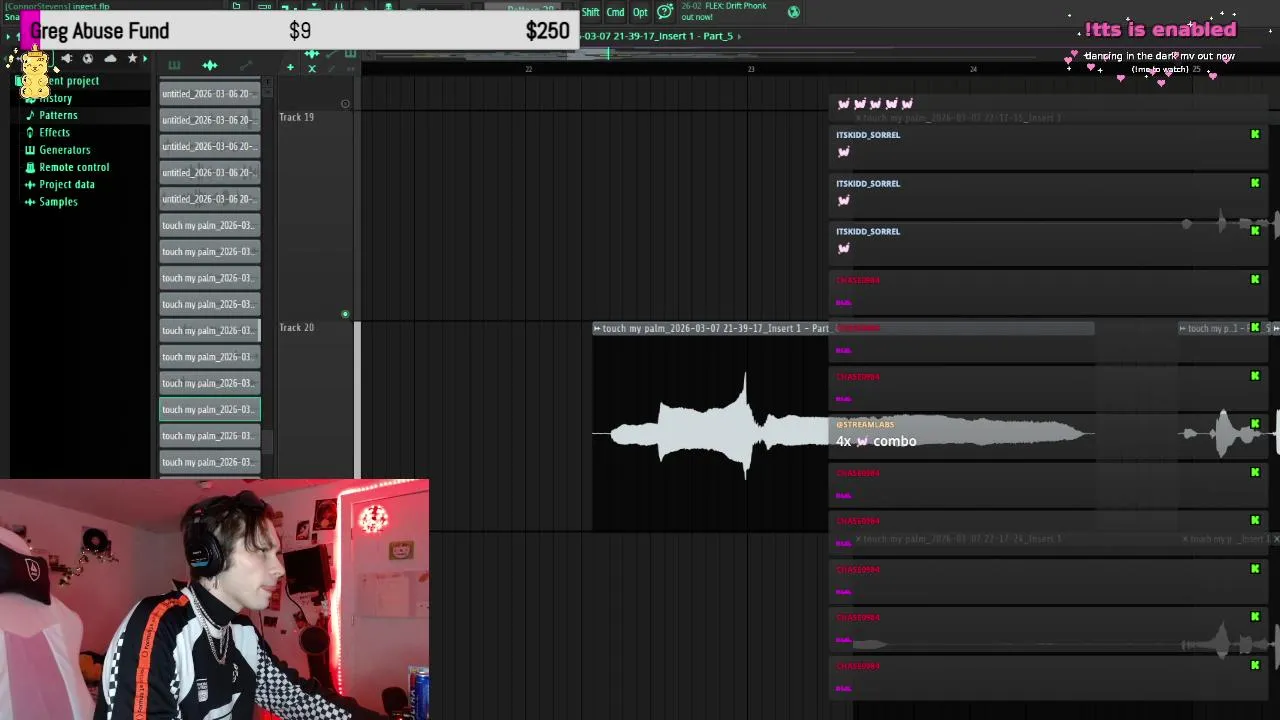Click the globe icon in browser header
The image size is (1280, 720).
(88, 59)
